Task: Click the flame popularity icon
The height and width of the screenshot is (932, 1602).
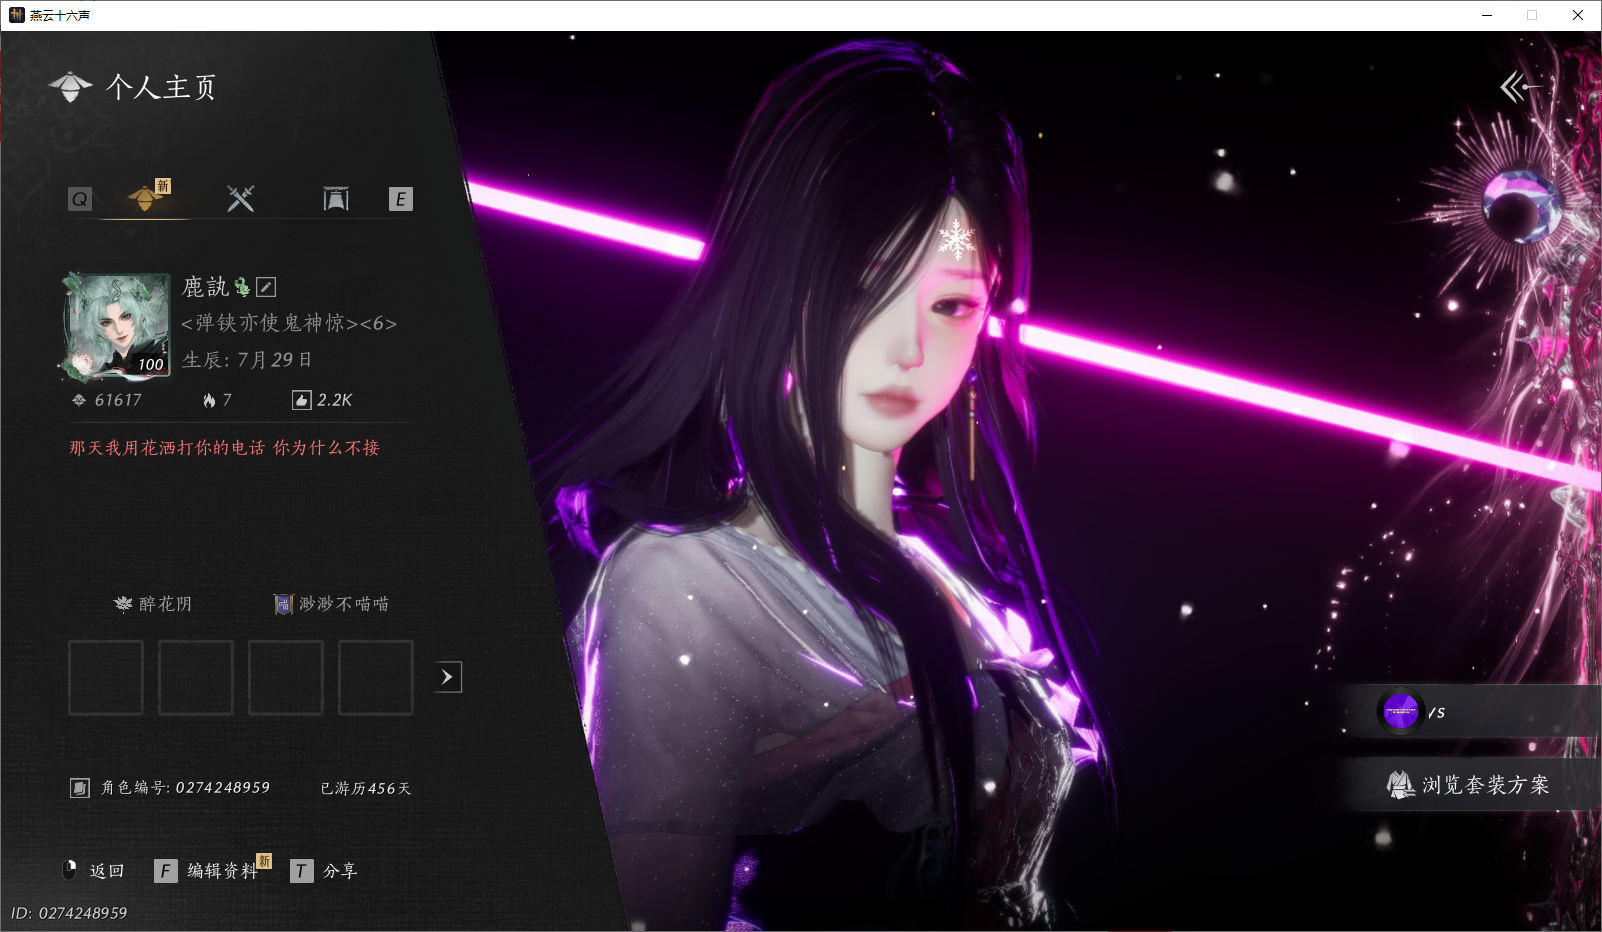Action: [x=209, y=400]
